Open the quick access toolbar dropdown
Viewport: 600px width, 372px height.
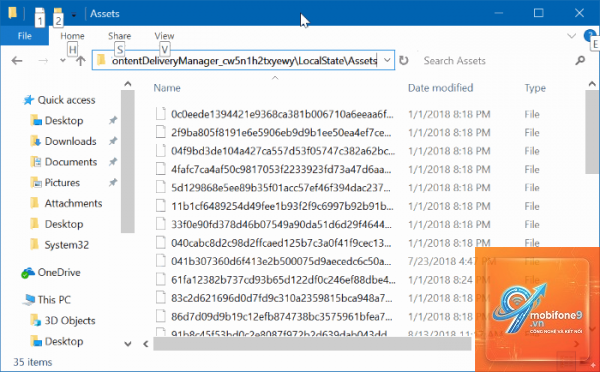point(73,15)
